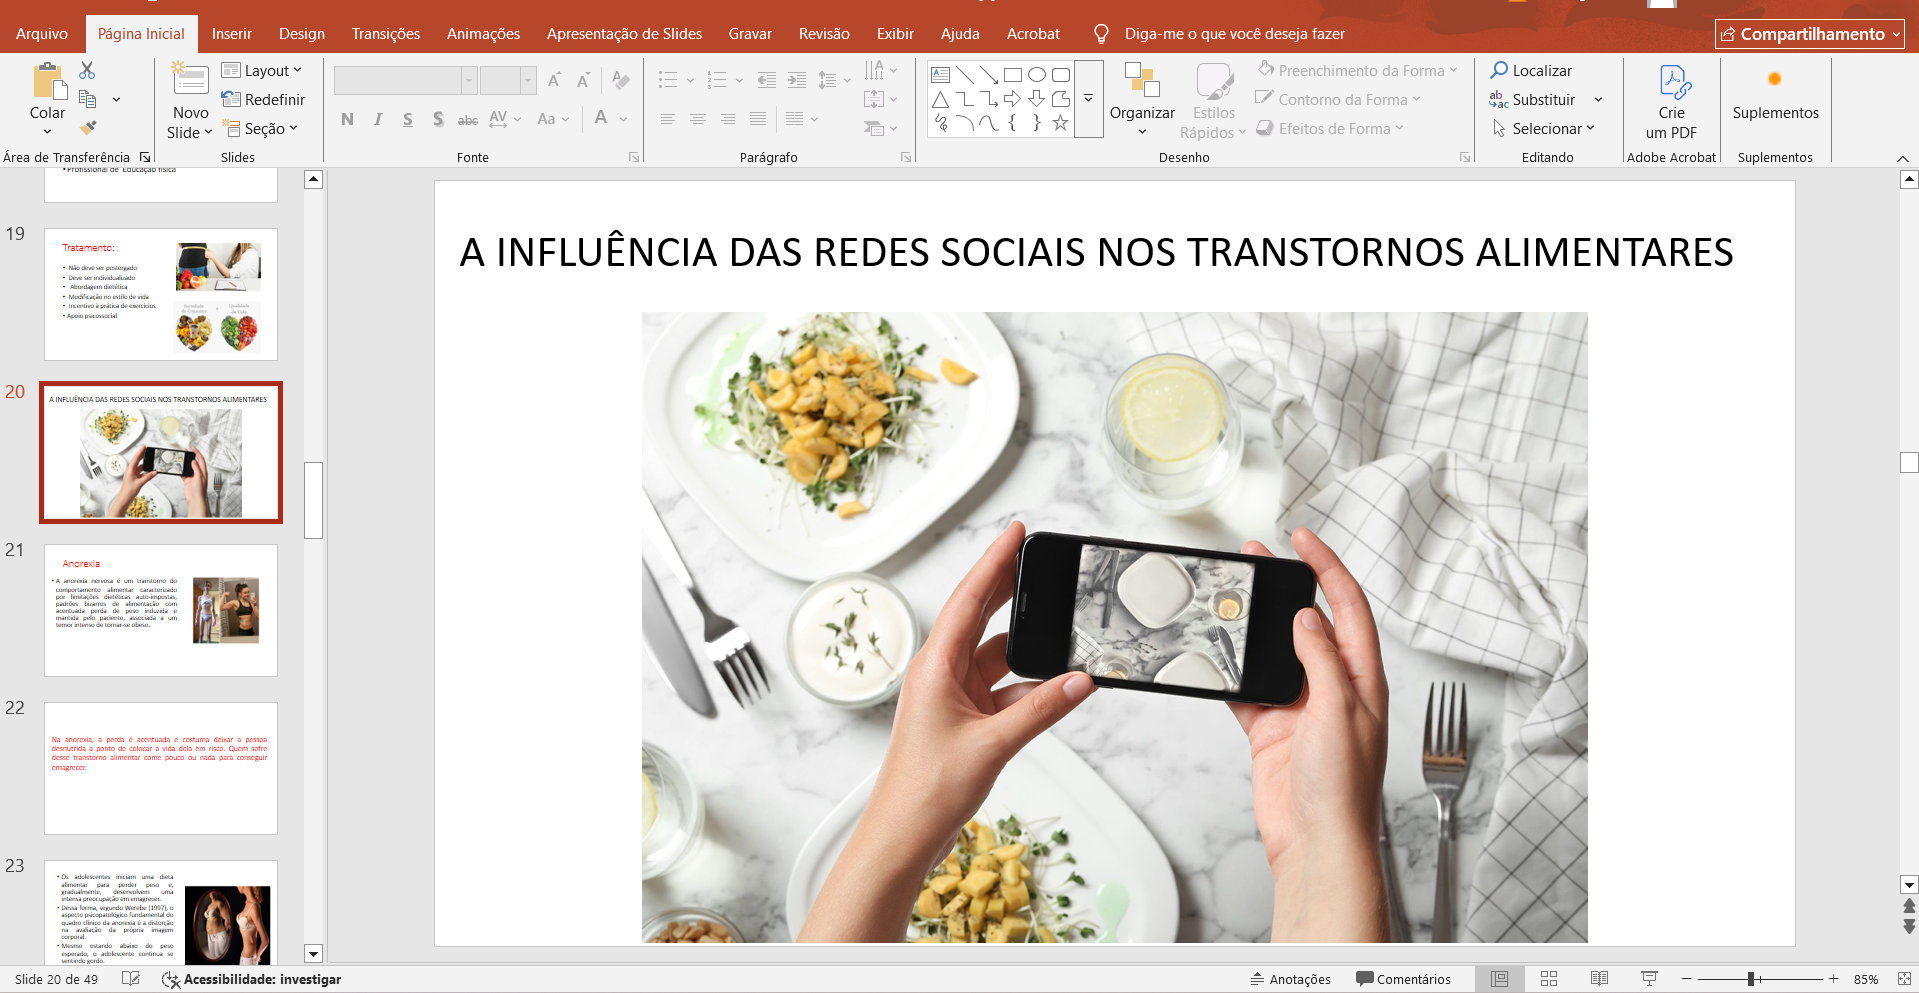1919x993 pixels.
Task: Click the increase font size icon
Action: 554,80
